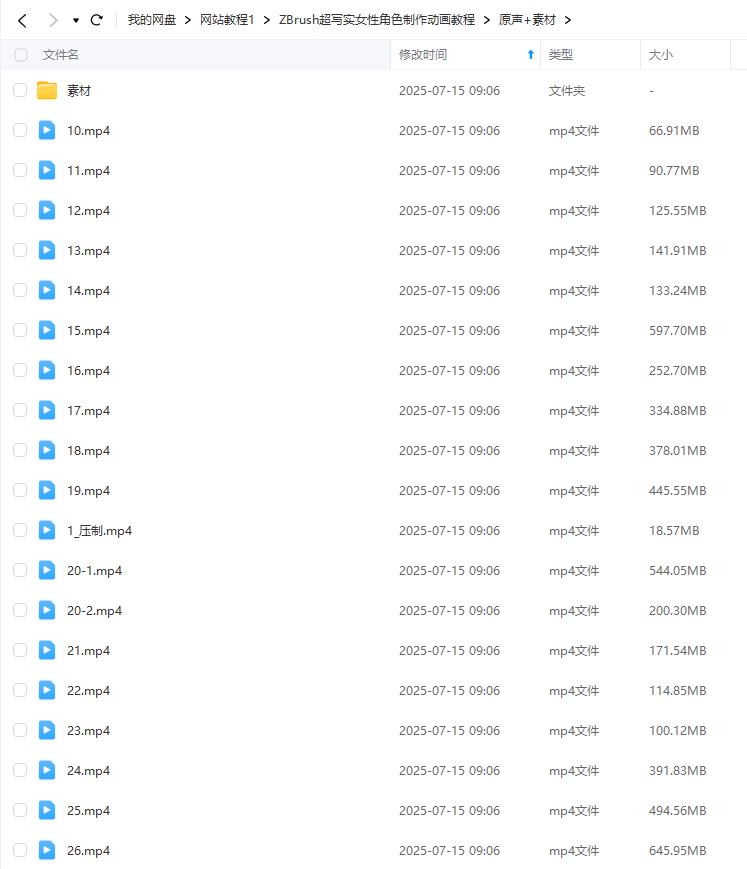
Task: Go to 我的网盘 in breadcrumb
Action: point(151,20)
